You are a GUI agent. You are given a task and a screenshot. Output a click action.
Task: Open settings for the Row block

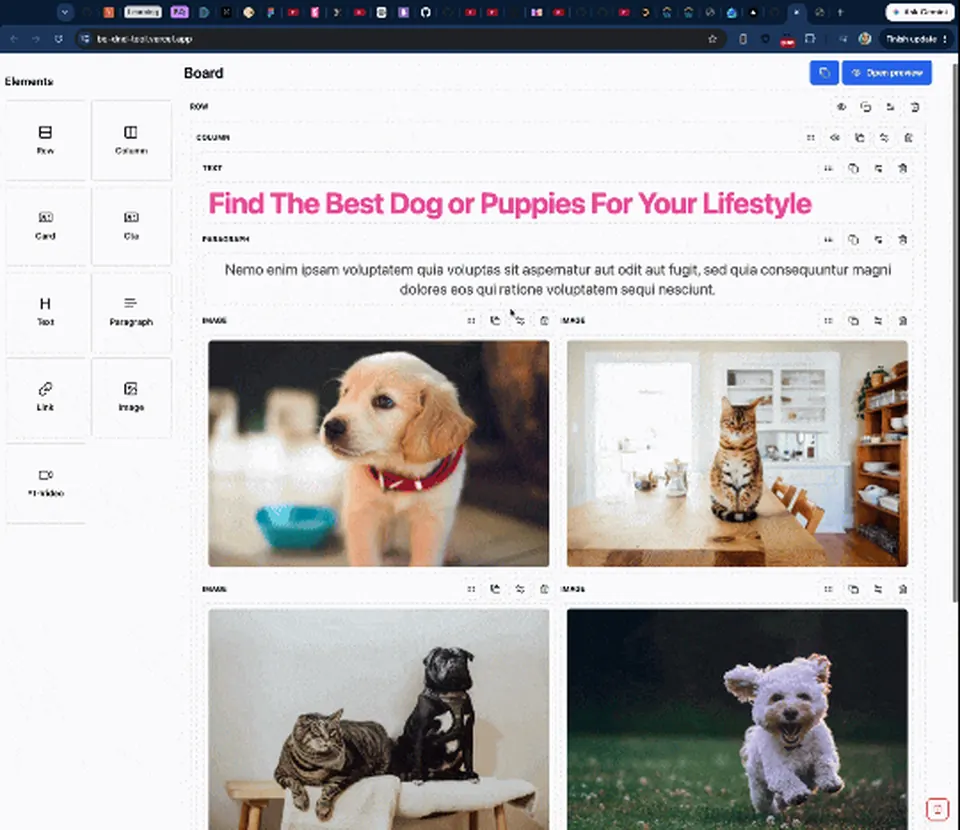890,107
